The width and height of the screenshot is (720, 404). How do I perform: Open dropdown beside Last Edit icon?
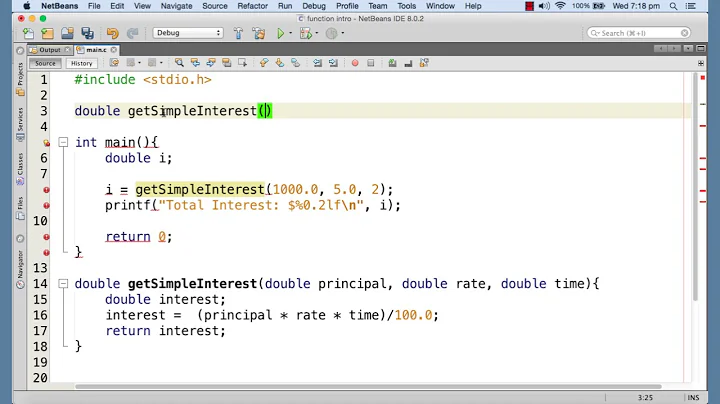tap(140, 63)
